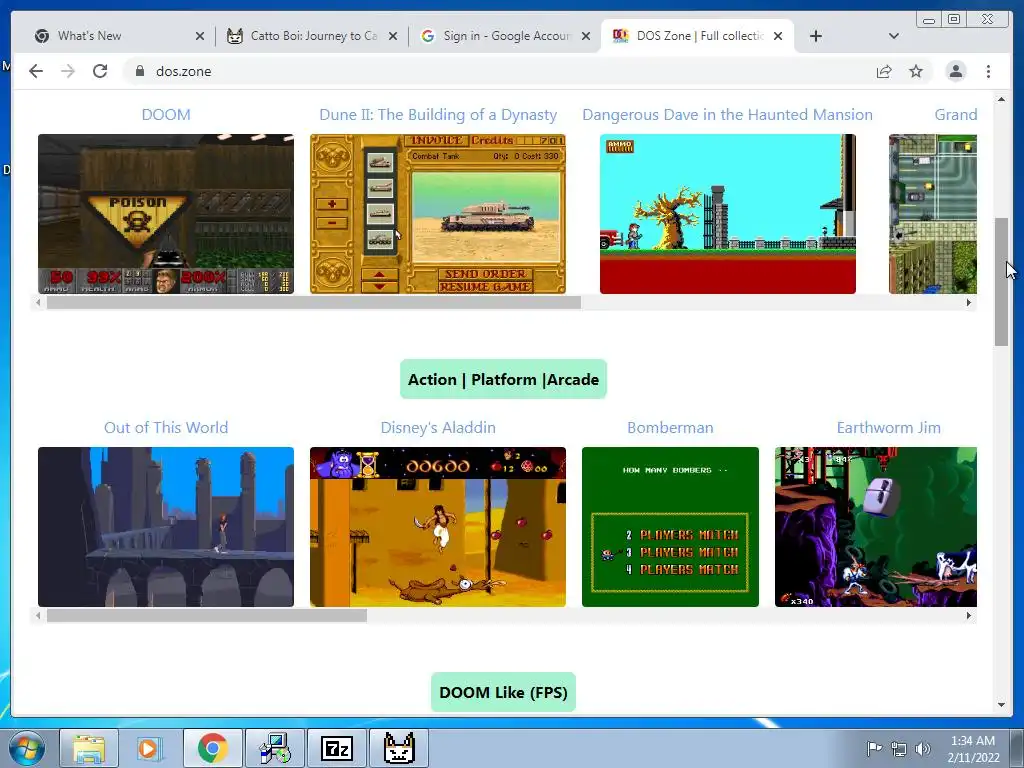Click the DOOM screenshot thumbnail
1024x768 pixels.
(x=166, y=214)
